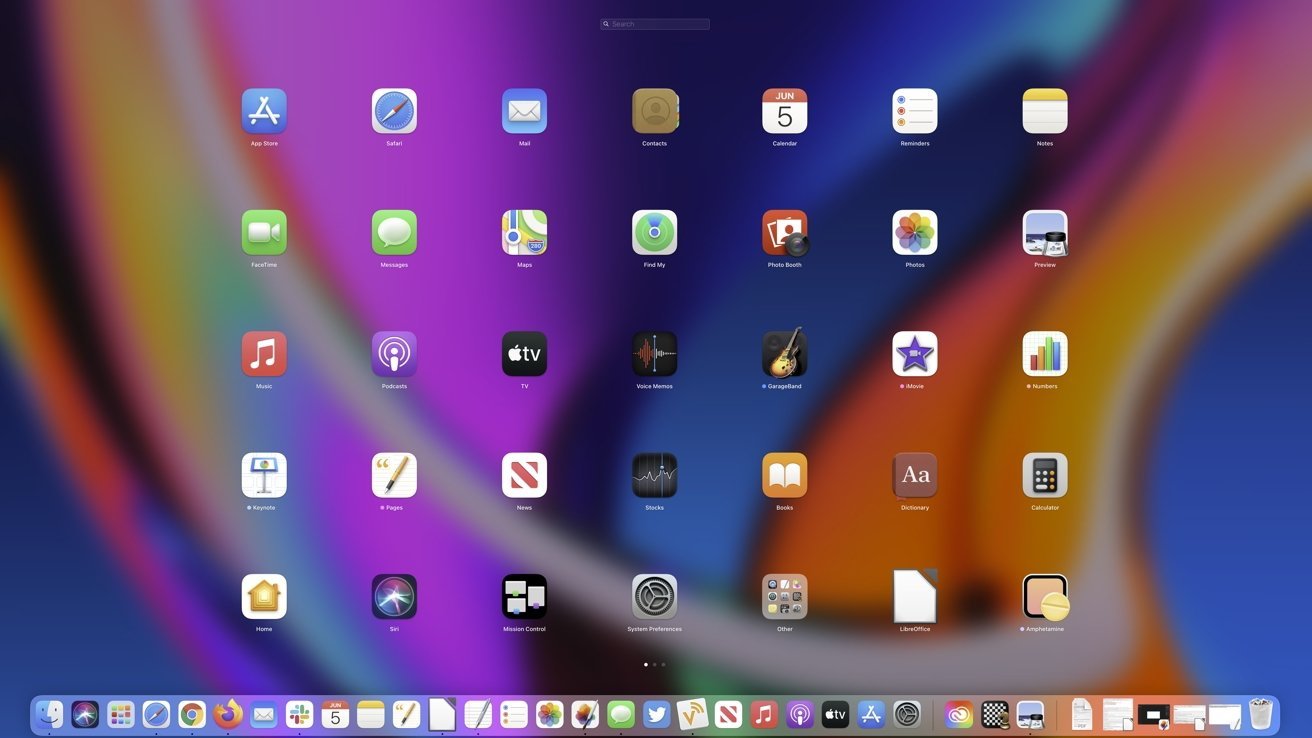Launch Amphetamine

(x=1044, y=597)
